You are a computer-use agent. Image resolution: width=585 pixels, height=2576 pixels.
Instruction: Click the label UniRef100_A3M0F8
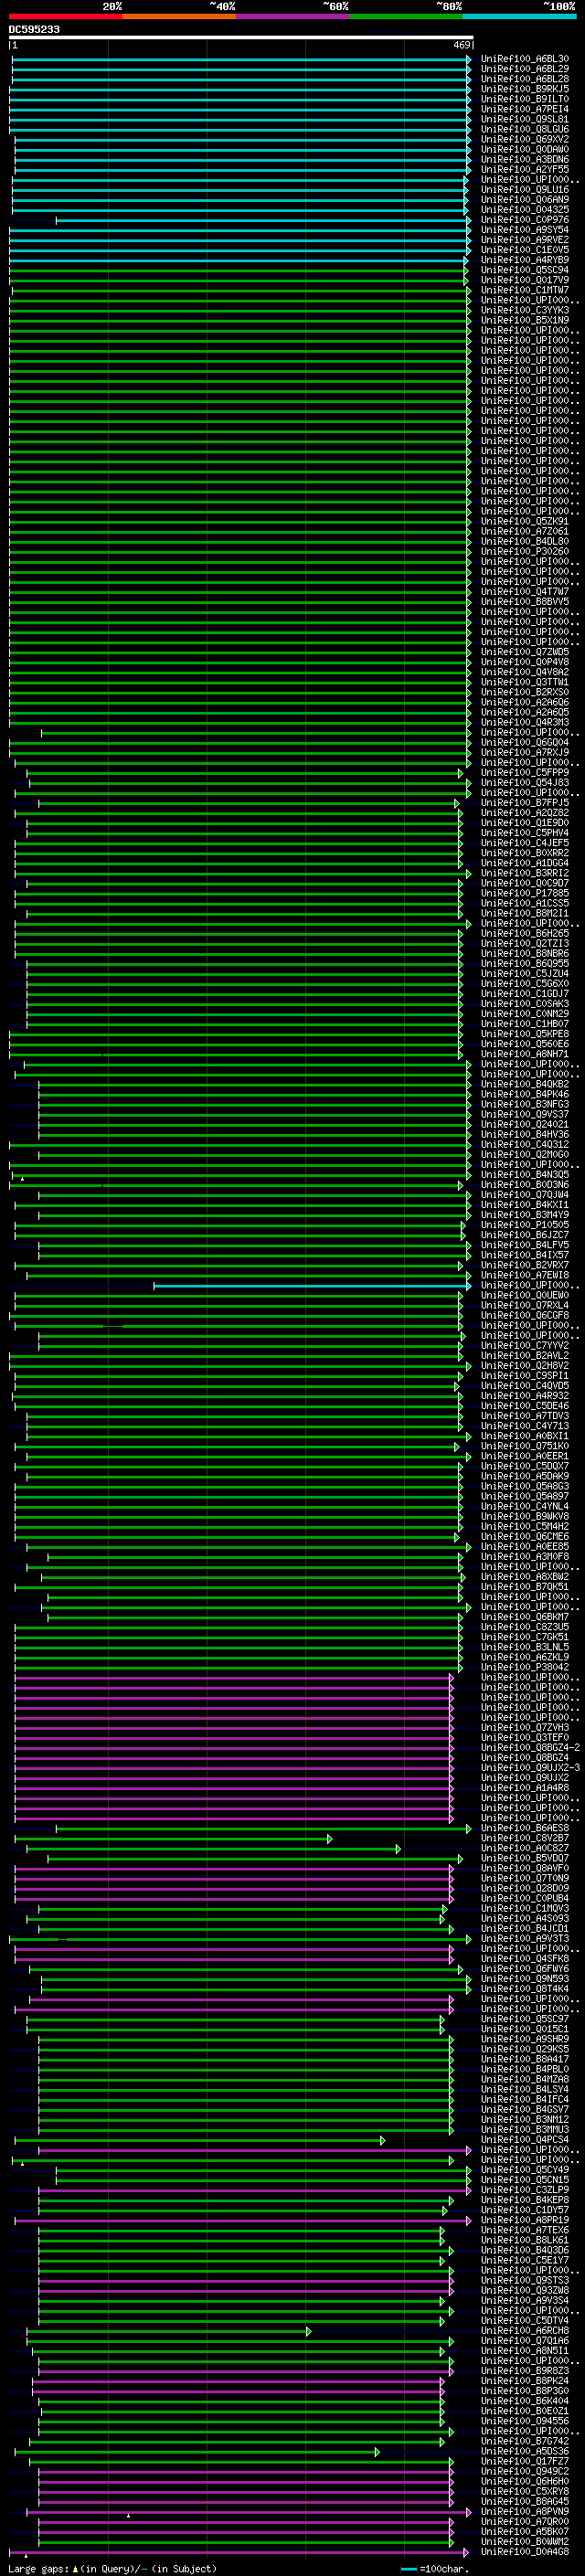[525, 1557]
